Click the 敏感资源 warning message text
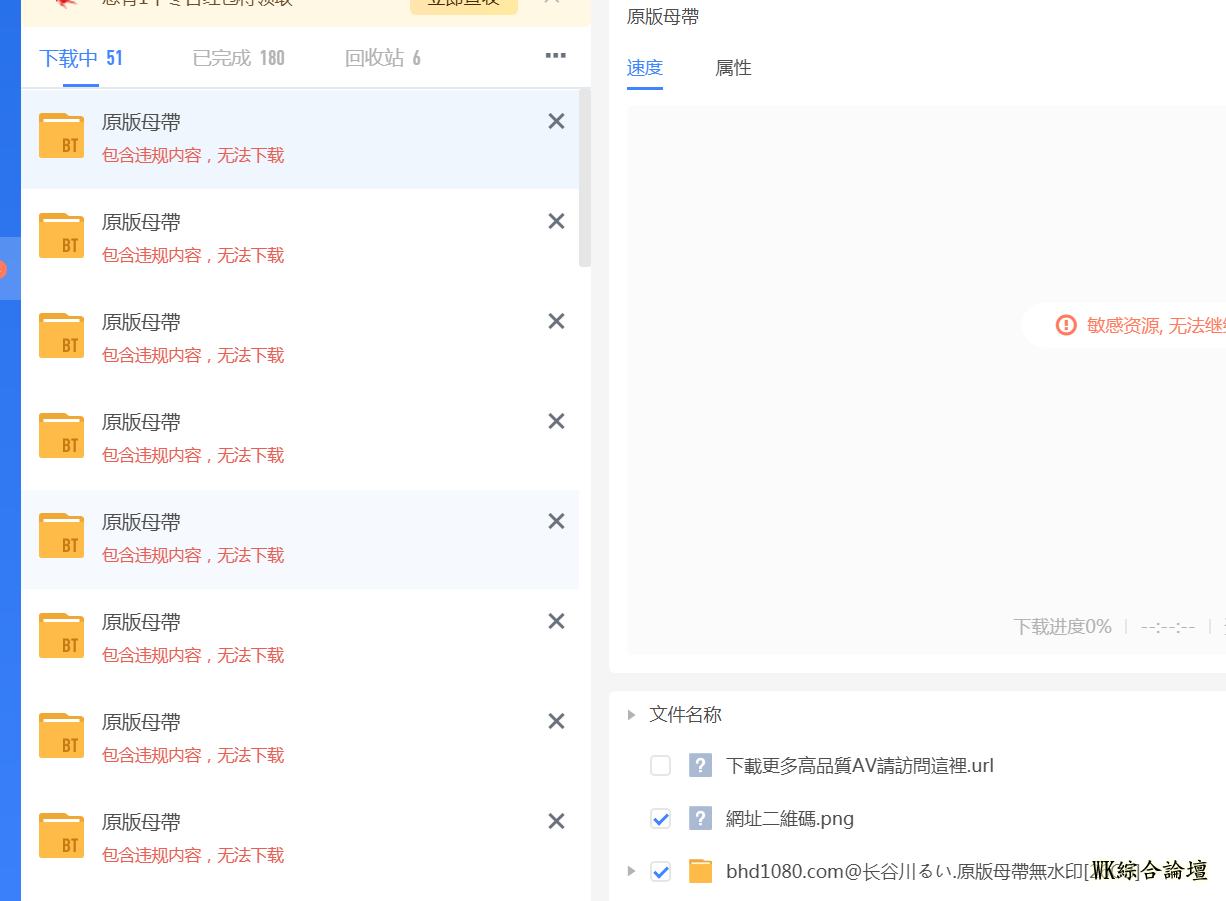This screenshot has height=901, width=1226. point(1156,325)
